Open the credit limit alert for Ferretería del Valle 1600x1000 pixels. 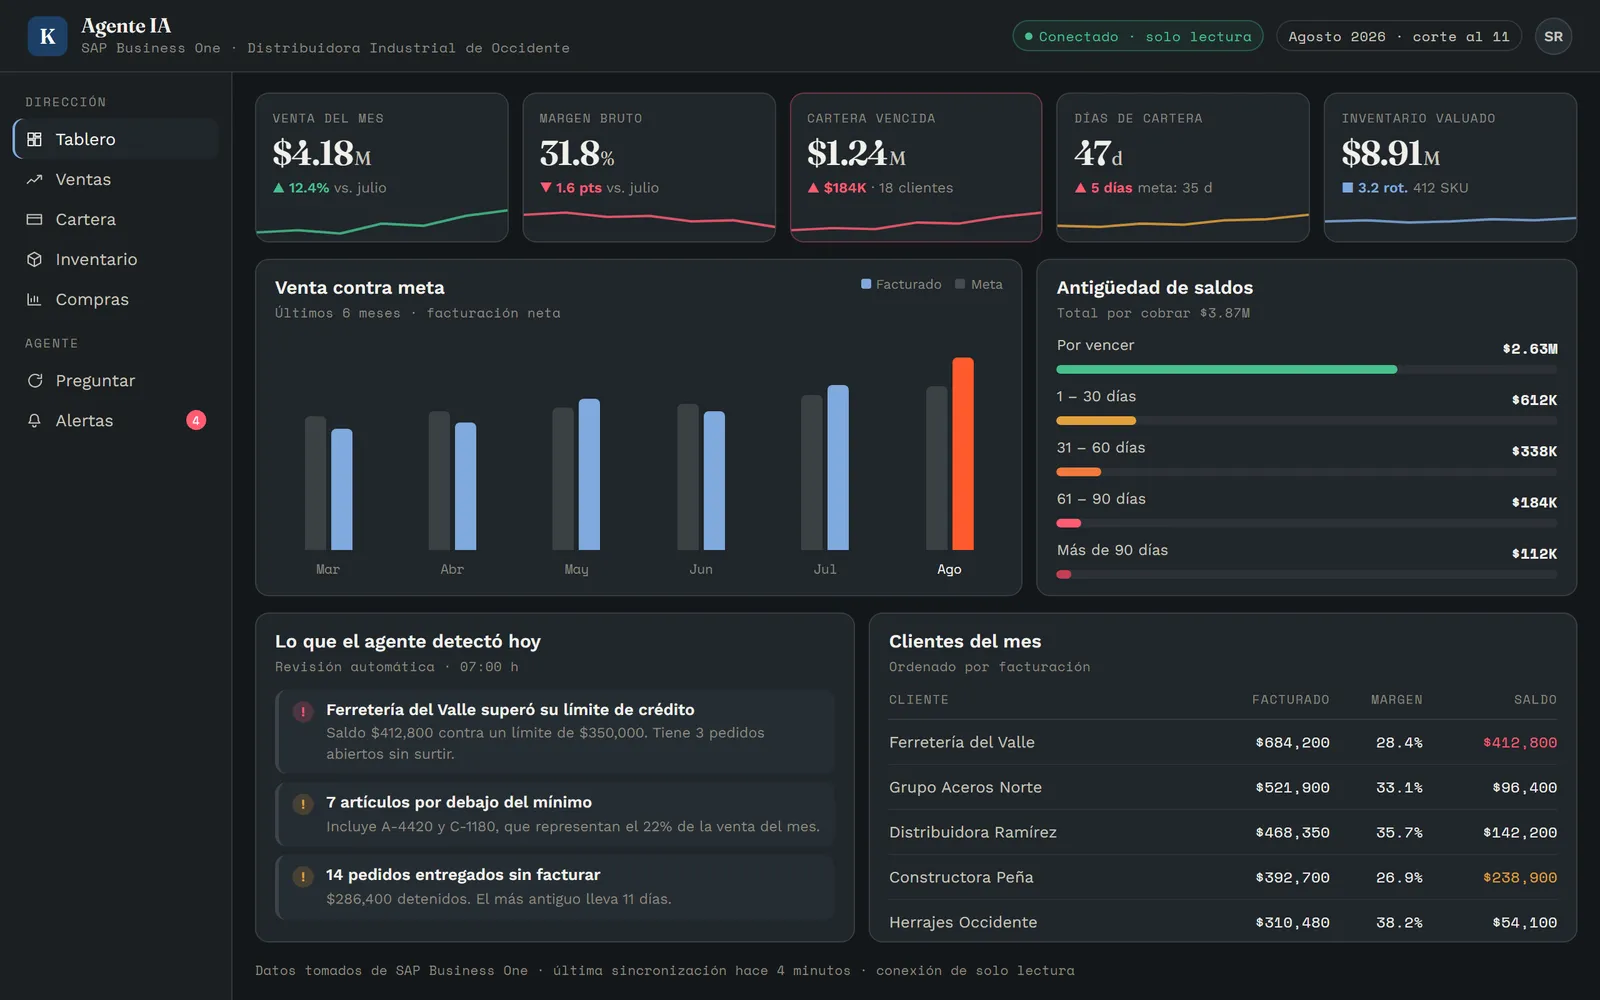click(555, 731)
